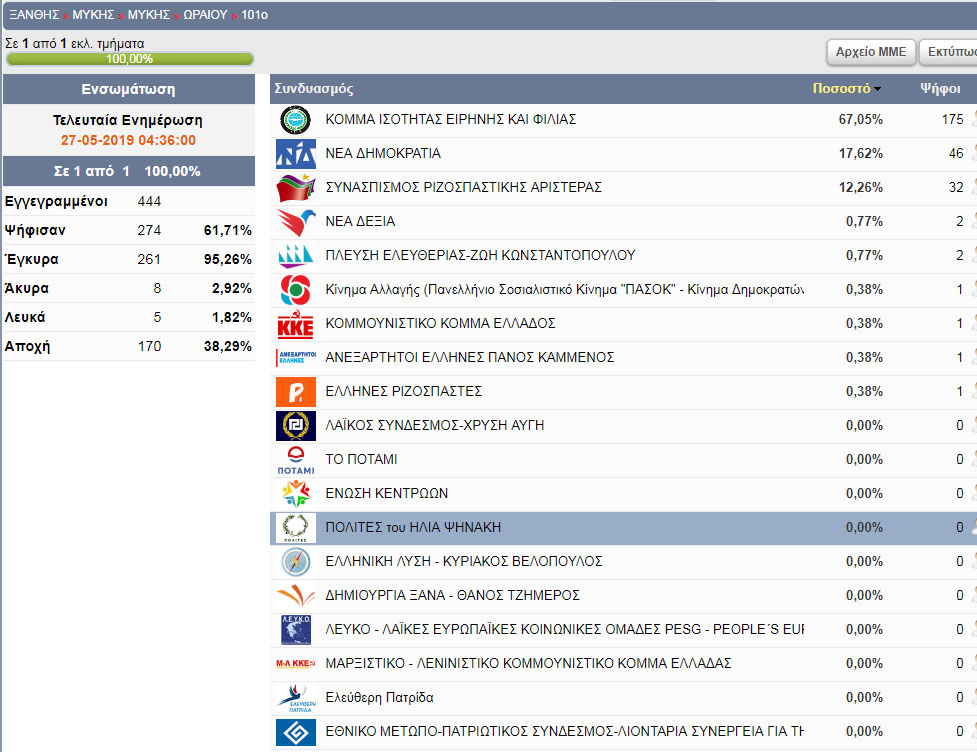Click the 17,62% percentage value
This screenshot has width=977, height=752.
point(860,153)
